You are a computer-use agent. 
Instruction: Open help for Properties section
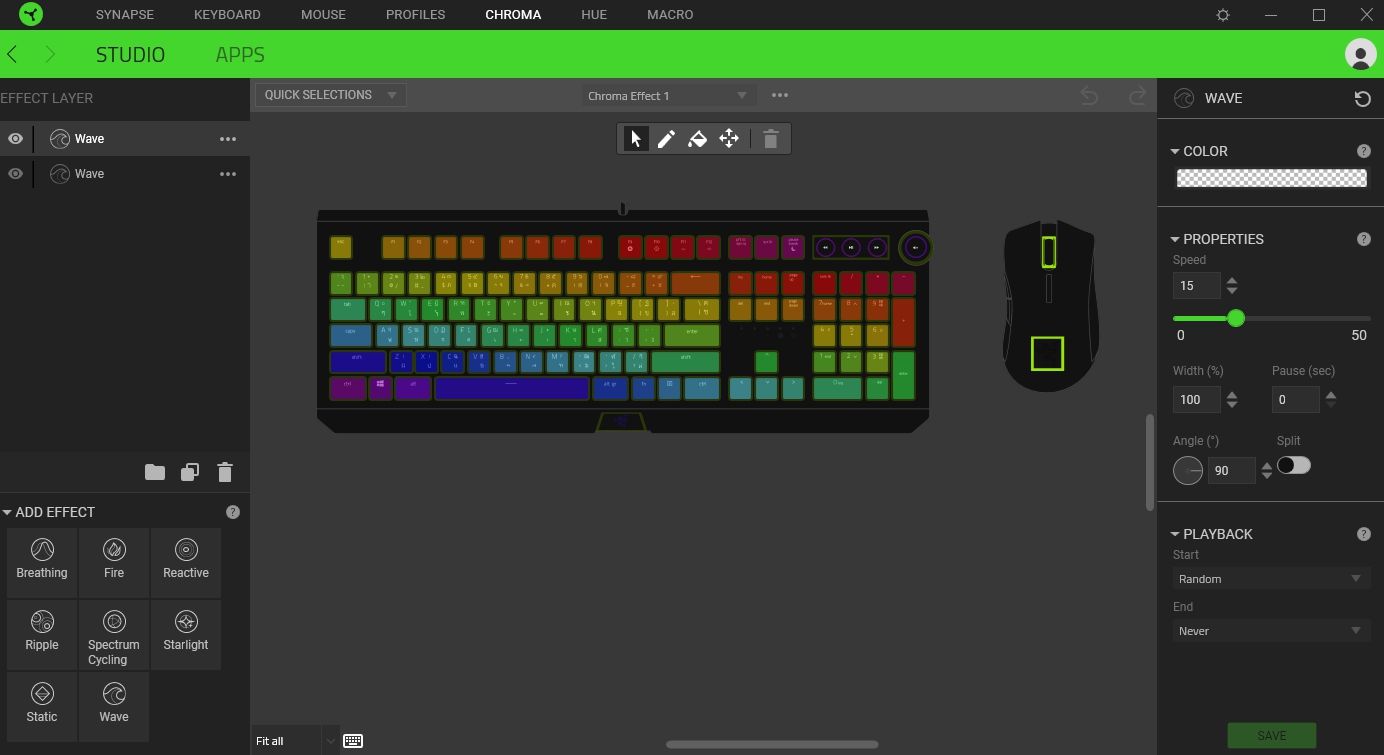1363,239
